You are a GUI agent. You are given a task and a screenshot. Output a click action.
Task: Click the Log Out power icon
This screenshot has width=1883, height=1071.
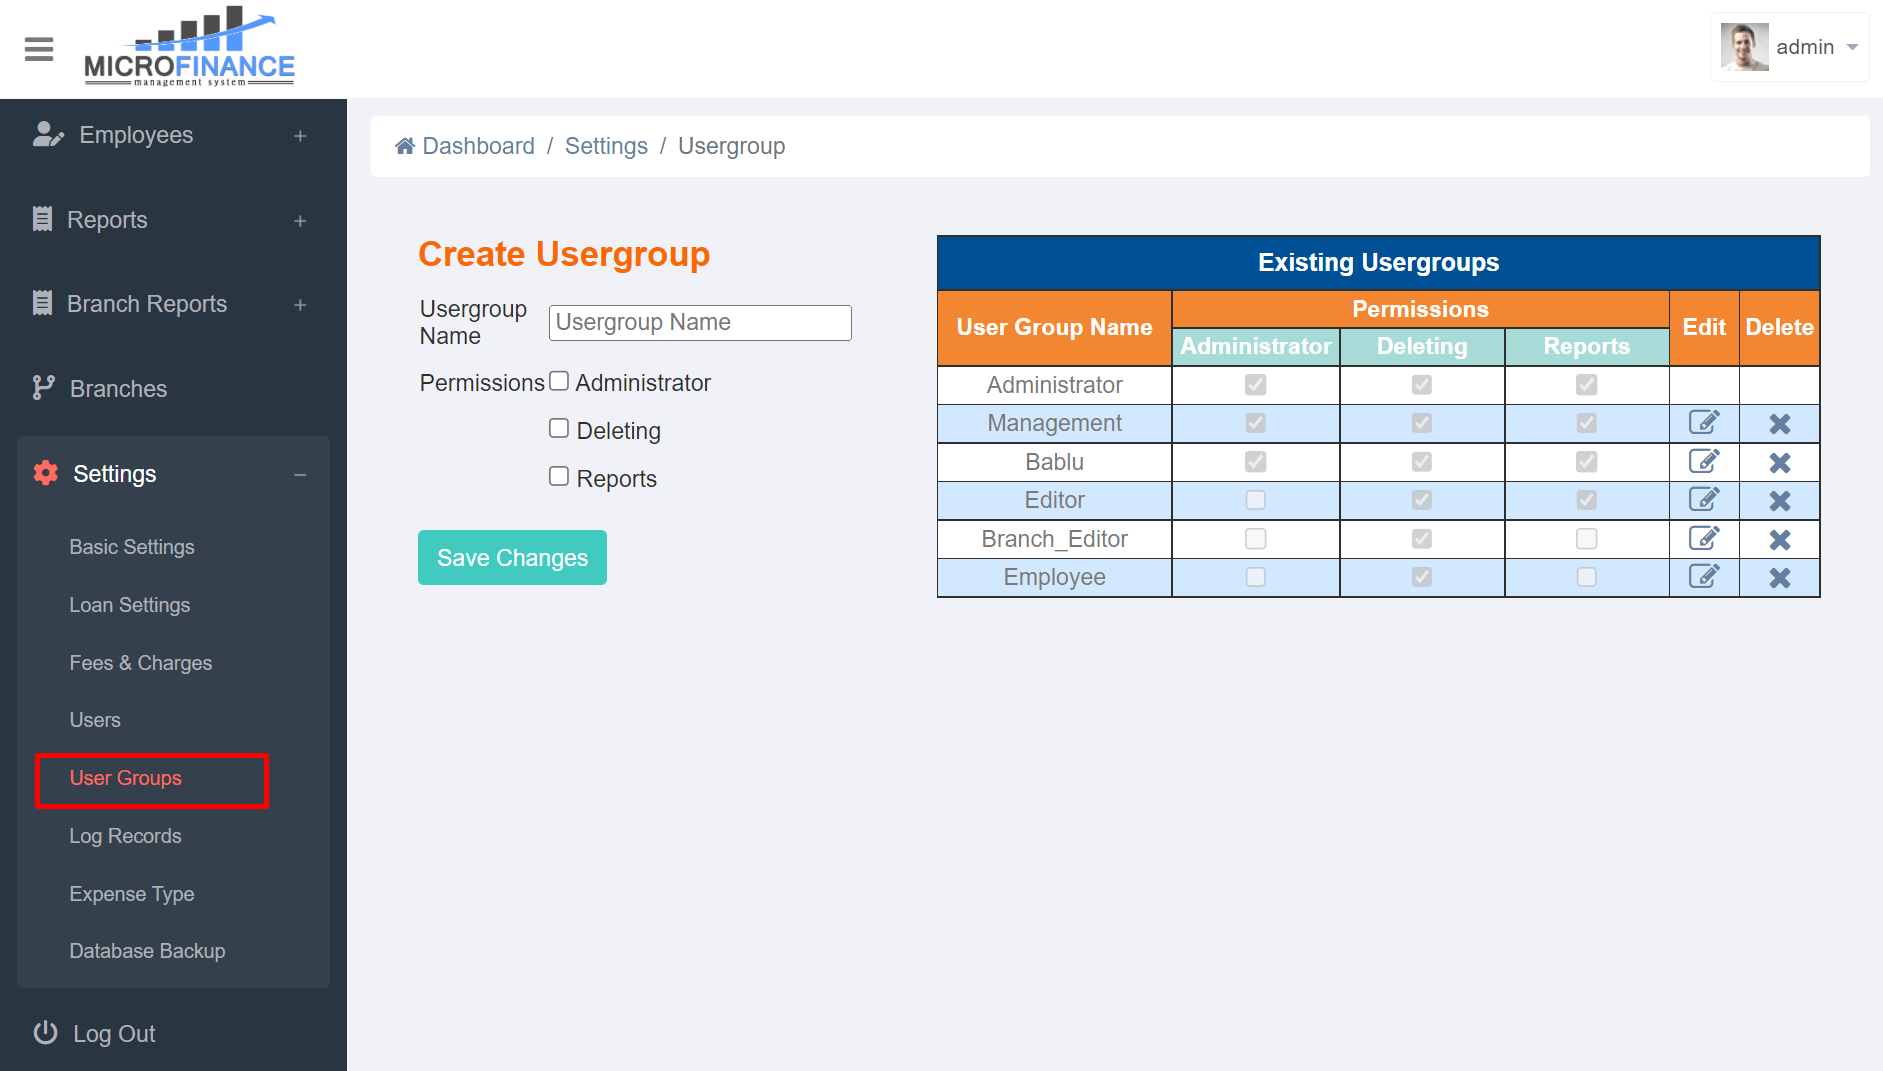click(x=46, y=1033)
